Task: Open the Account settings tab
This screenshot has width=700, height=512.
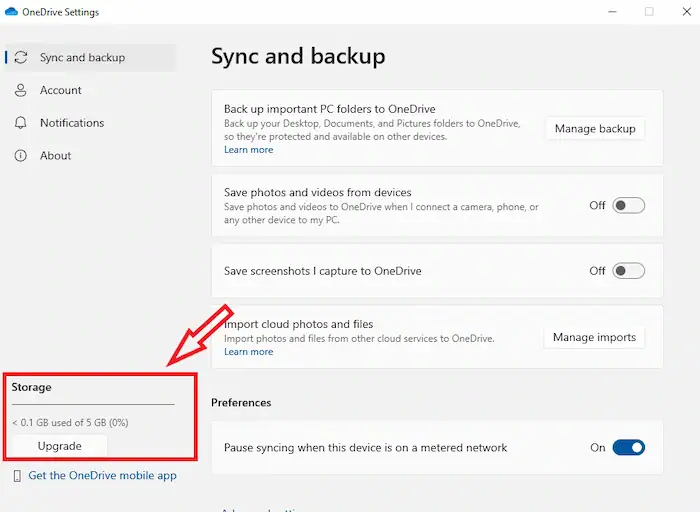Action: click(60, 91)
